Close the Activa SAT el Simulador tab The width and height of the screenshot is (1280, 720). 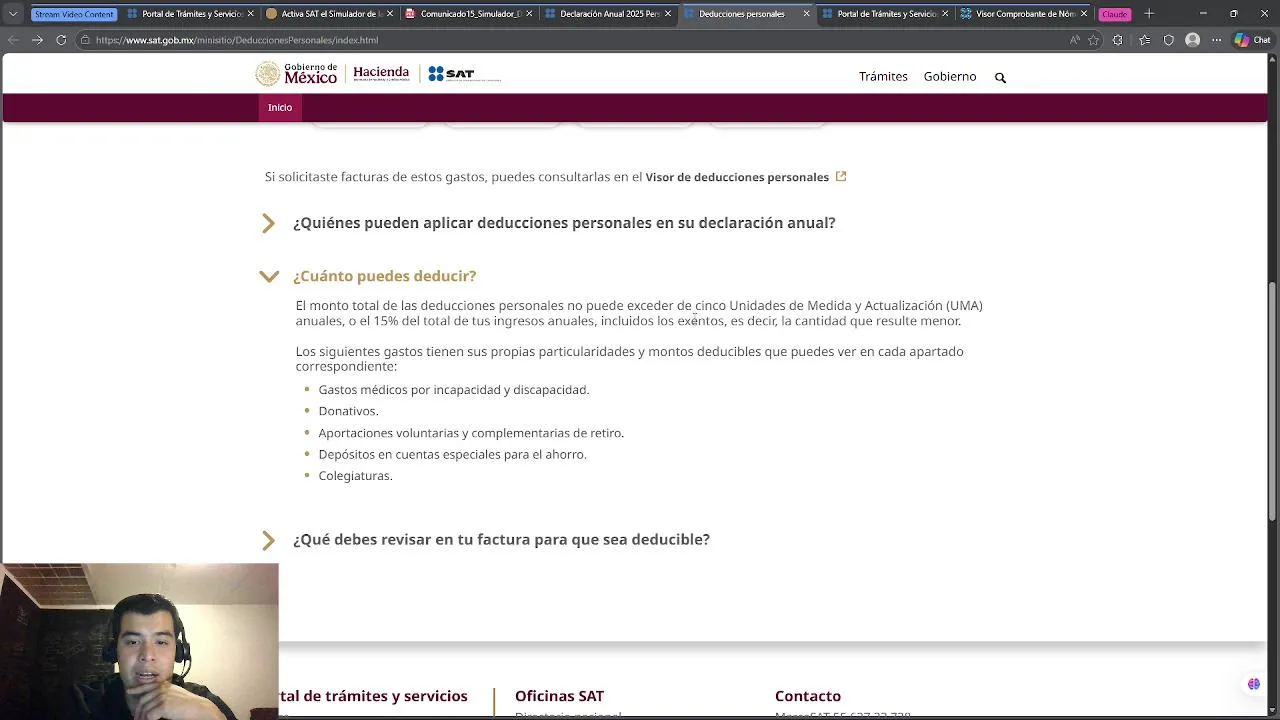pos(389,14)
